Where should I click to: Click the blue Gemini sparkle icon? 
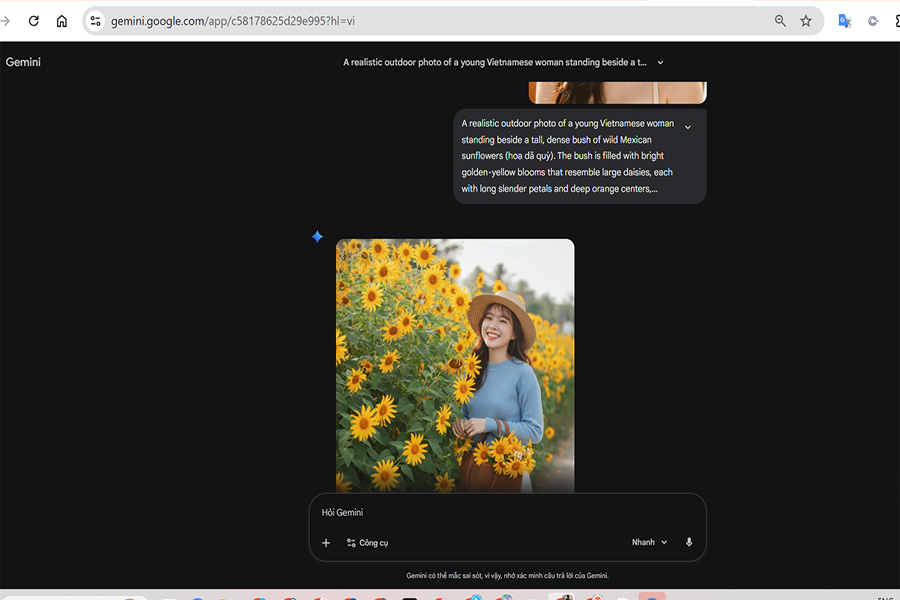(x=317, y=237)
